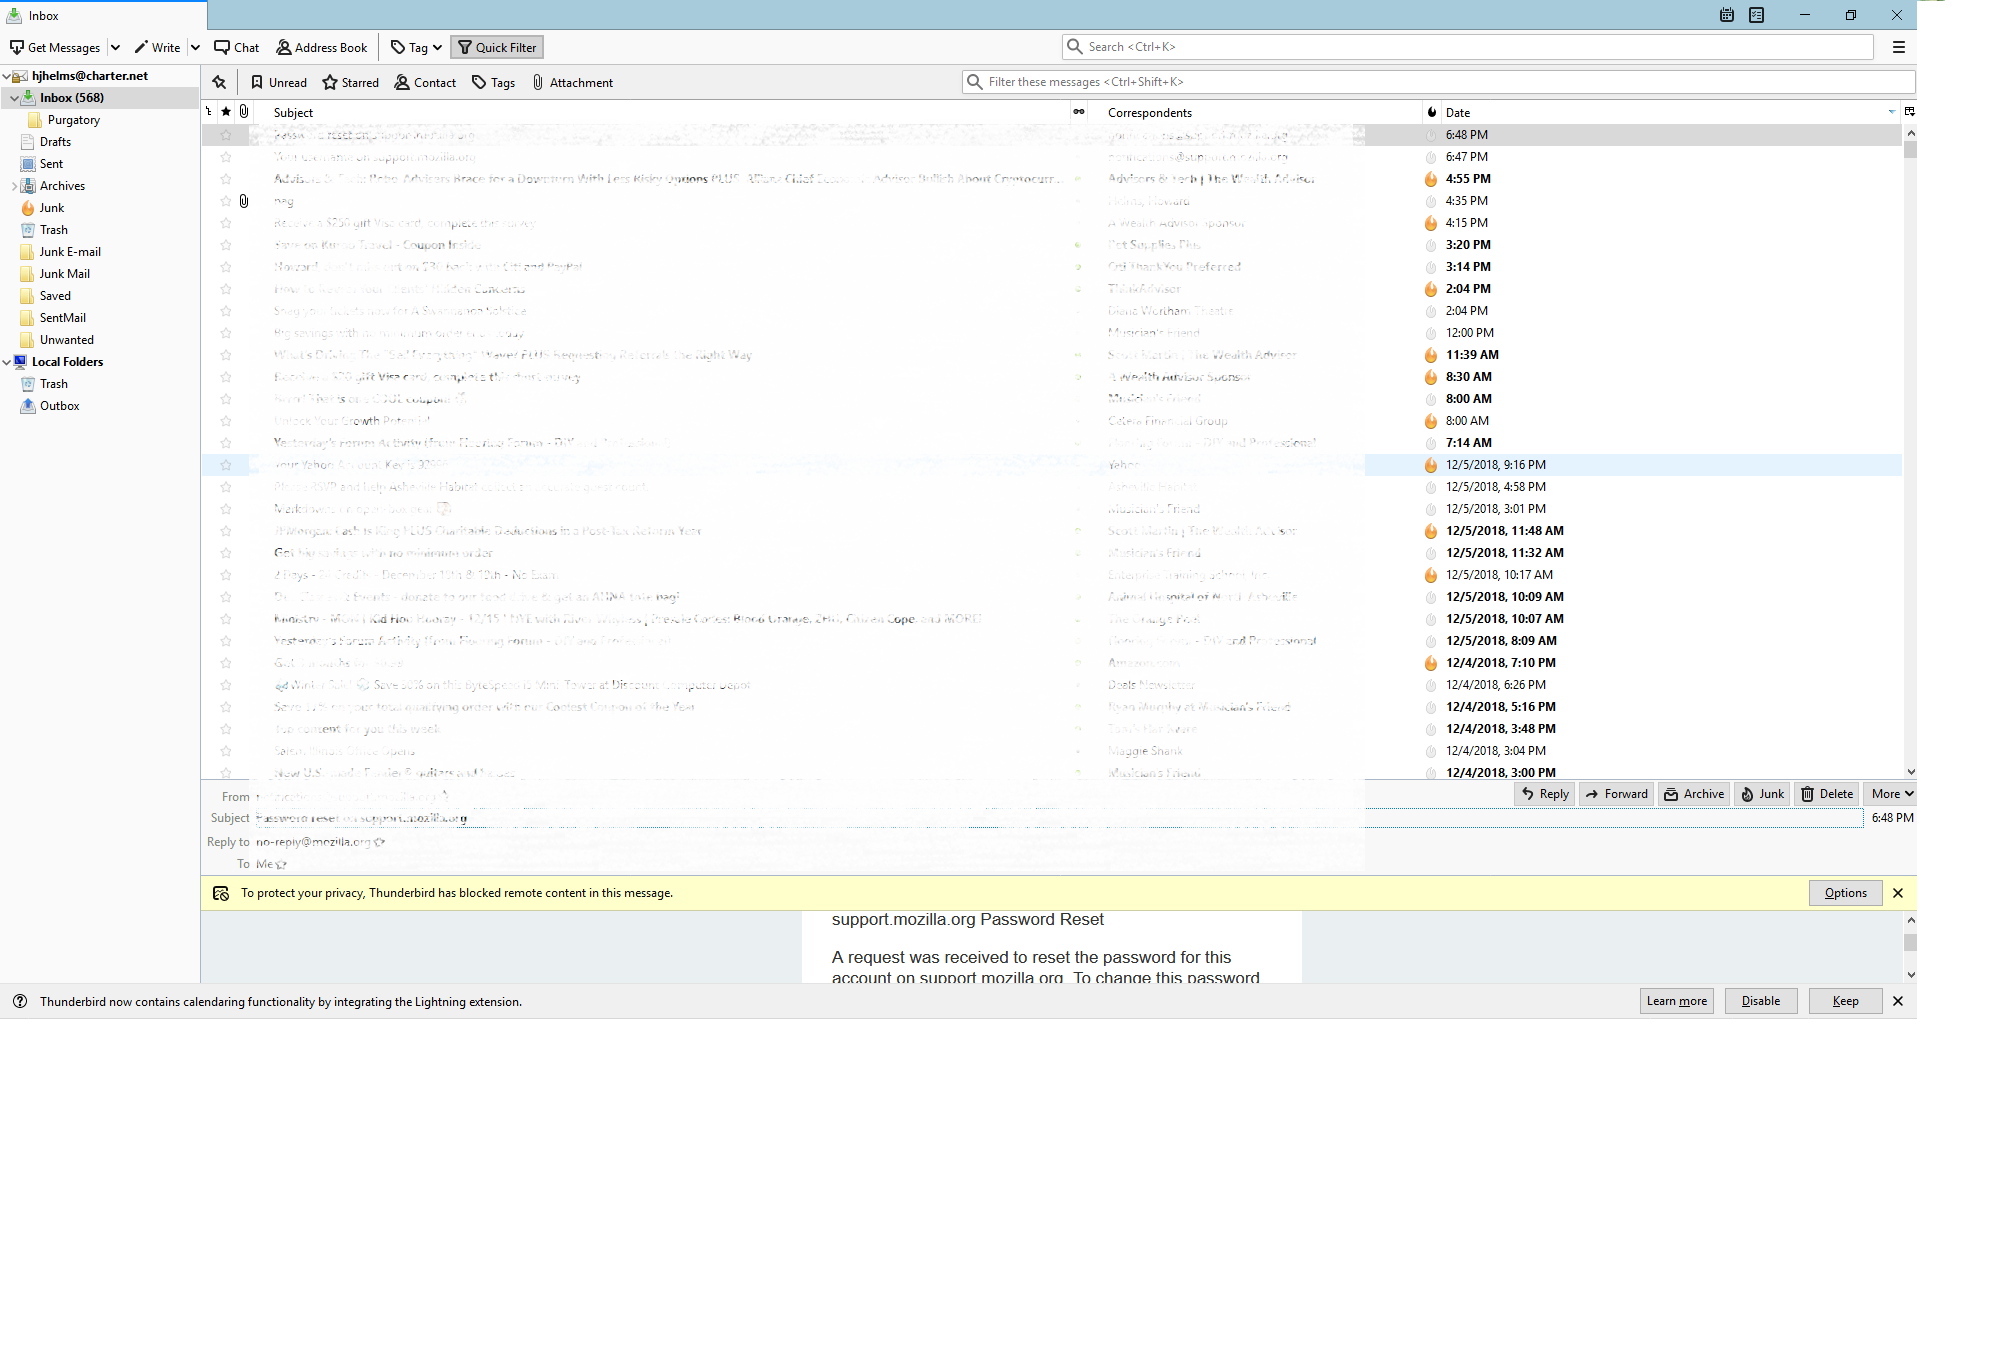The width and height of the screenshot is (2016, 1368).
Task: Open the Tasks tab icon
Action: [1757, 15]
